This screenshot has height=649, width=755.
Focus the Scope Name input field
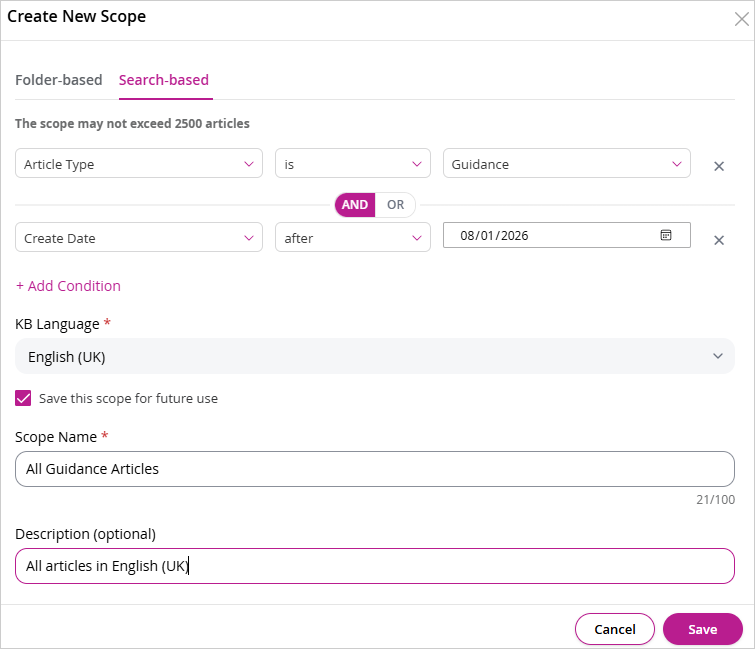[375, 469]
